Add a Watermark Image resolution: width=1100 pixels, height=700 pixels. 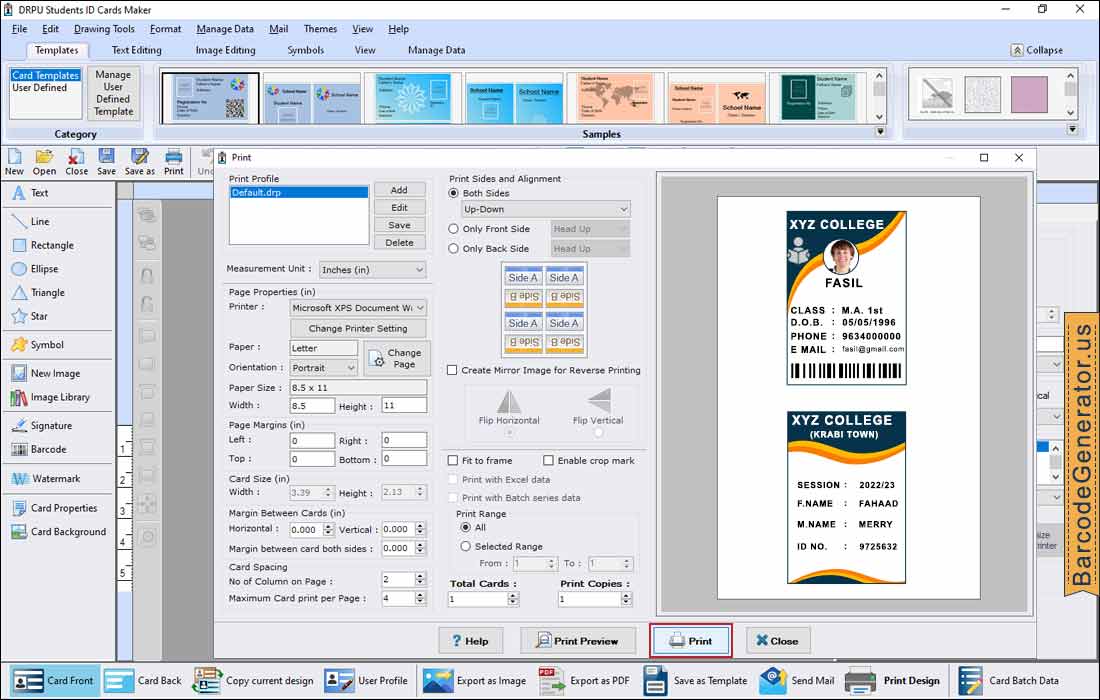pyautogui.click(x=46, y=479)
